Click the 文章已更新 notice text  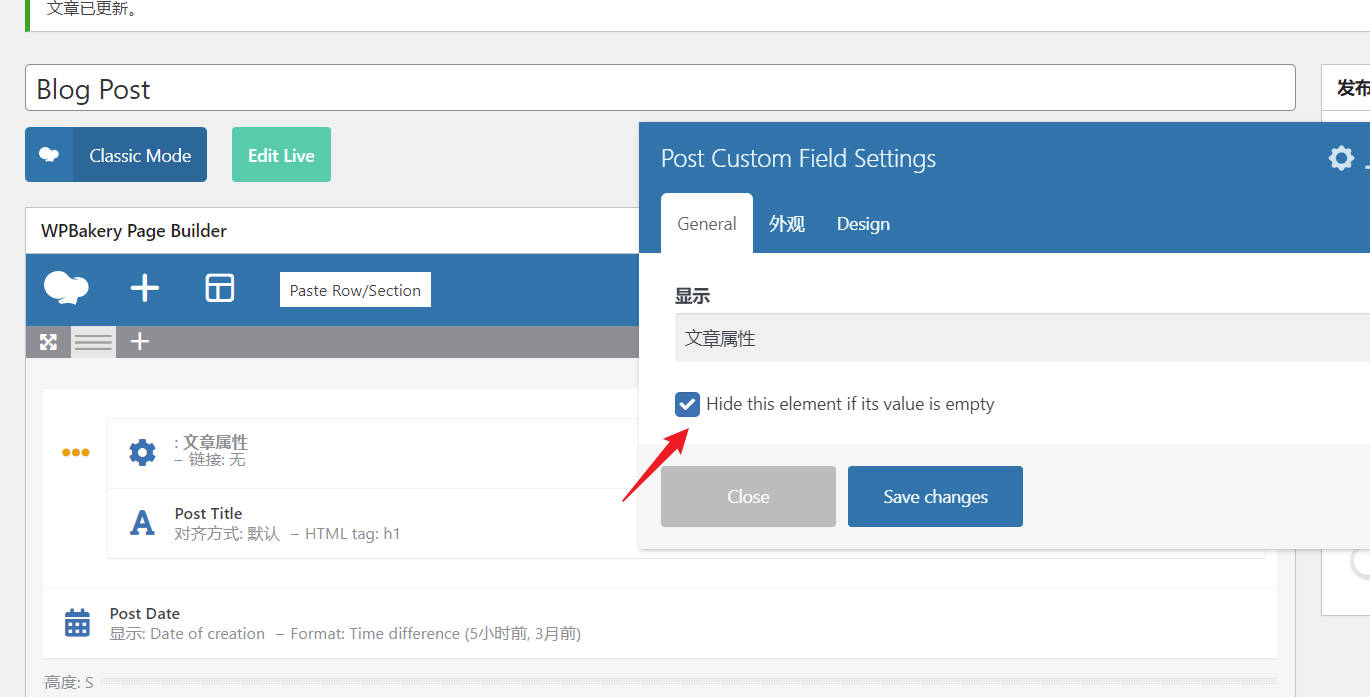[92, 9]
